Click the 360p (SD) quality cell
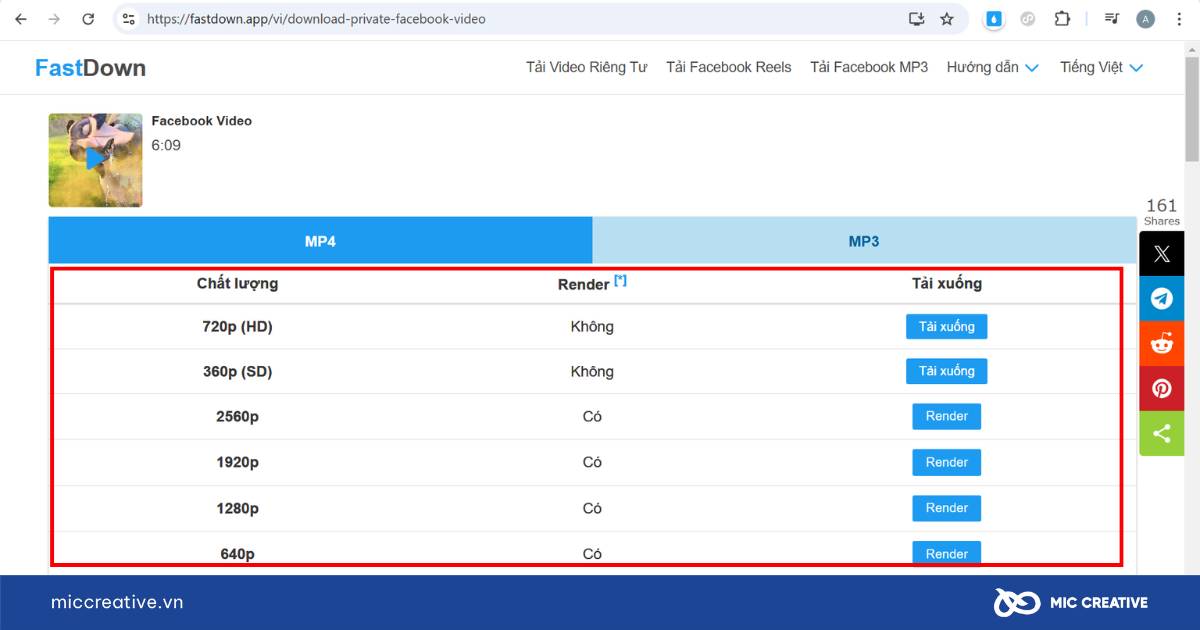Screen dimensions: 1200x630 [238, 371]
